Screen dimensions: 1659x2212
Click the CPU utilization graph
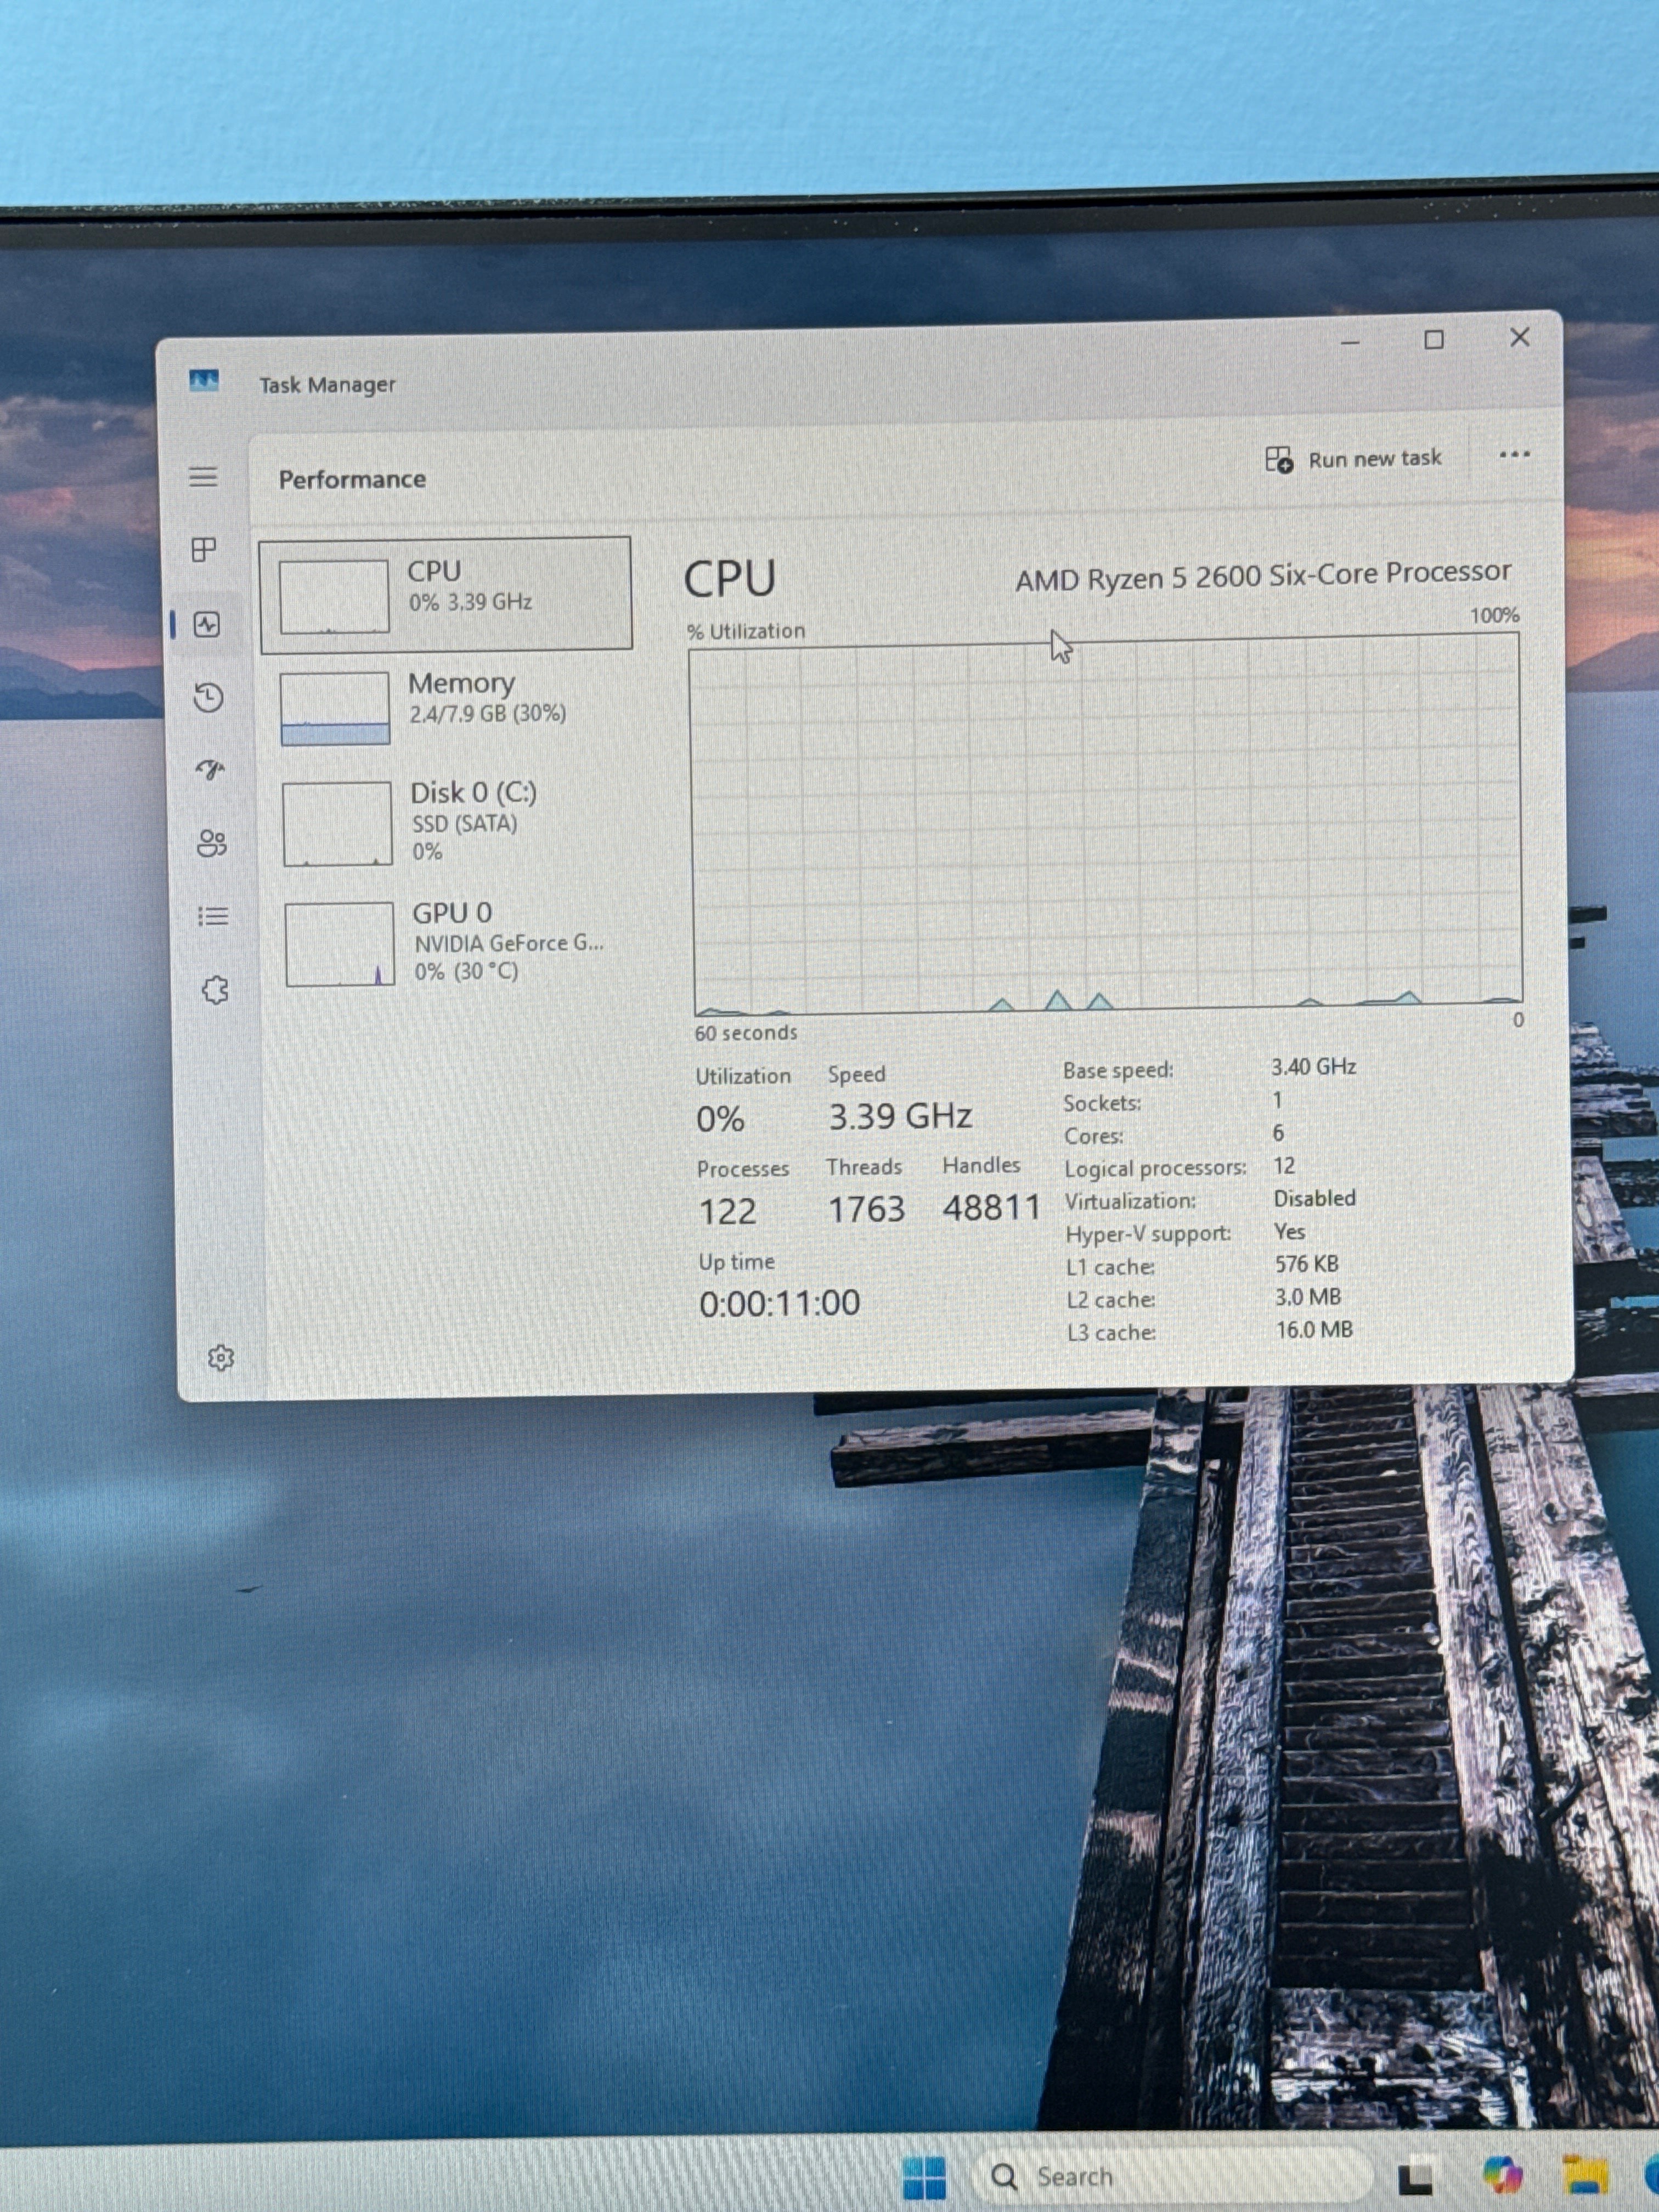[1106, 825]
